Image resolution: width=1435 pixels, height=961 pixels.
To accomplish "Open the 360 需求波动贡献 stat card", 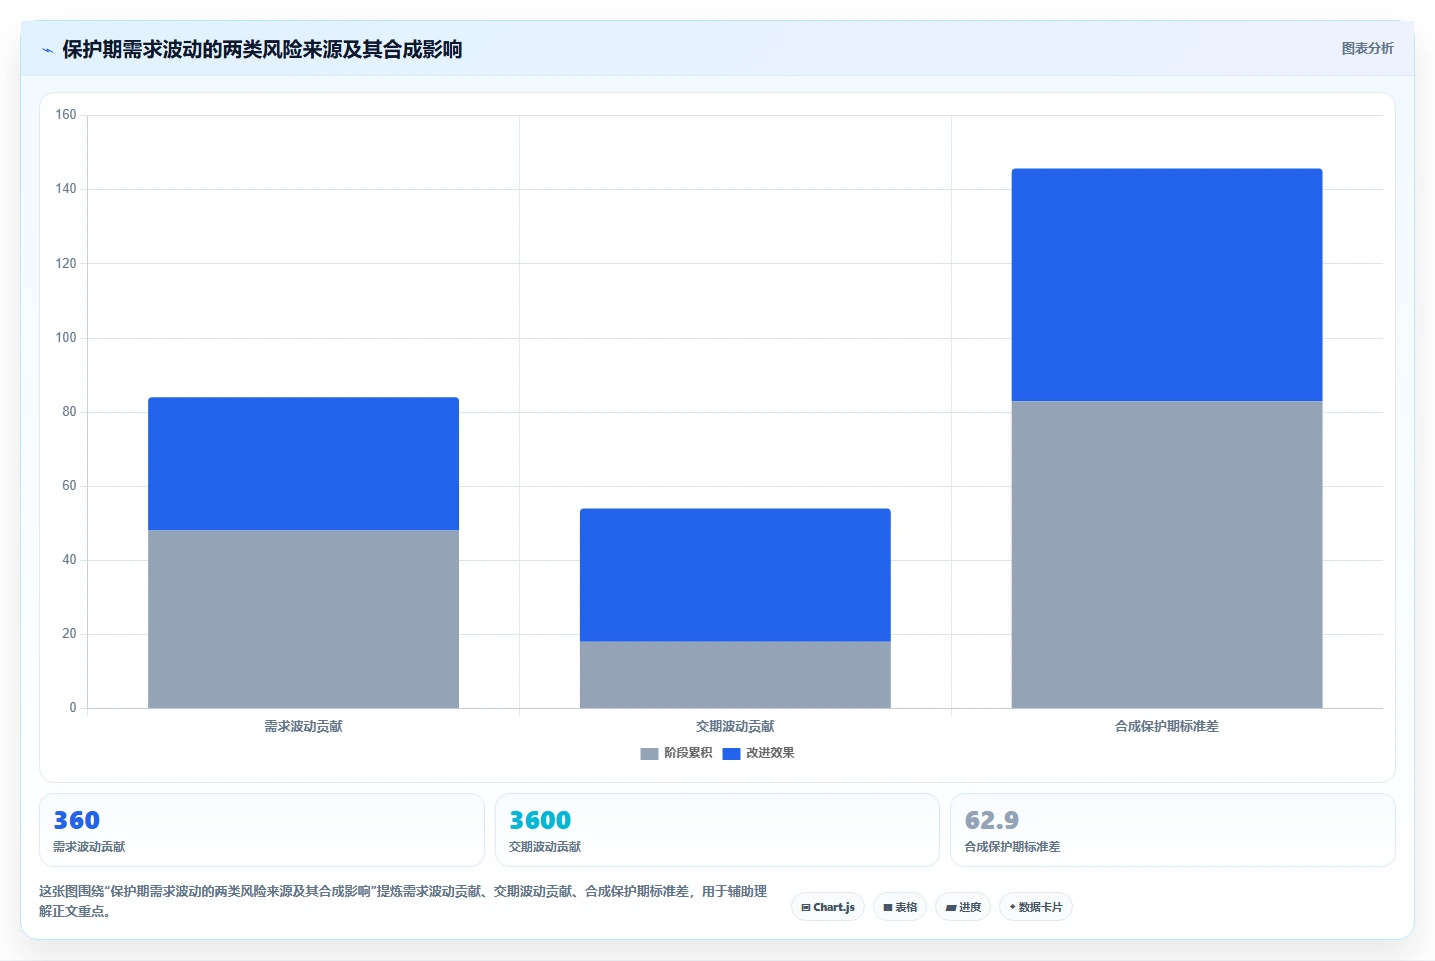I will point(262,830).
